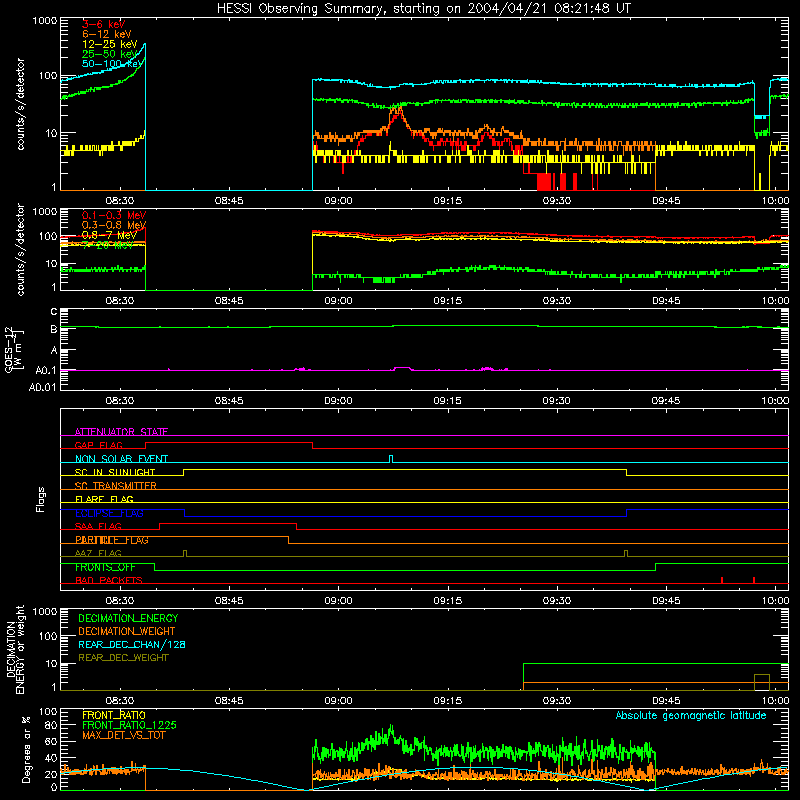Select the 6-12 keV legend label

(107, 34)
